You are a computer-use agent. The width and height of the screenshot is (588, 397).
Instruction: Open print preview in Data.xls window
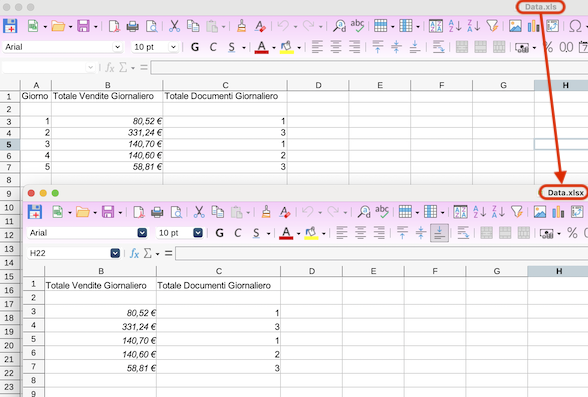[x=152, y=26]
